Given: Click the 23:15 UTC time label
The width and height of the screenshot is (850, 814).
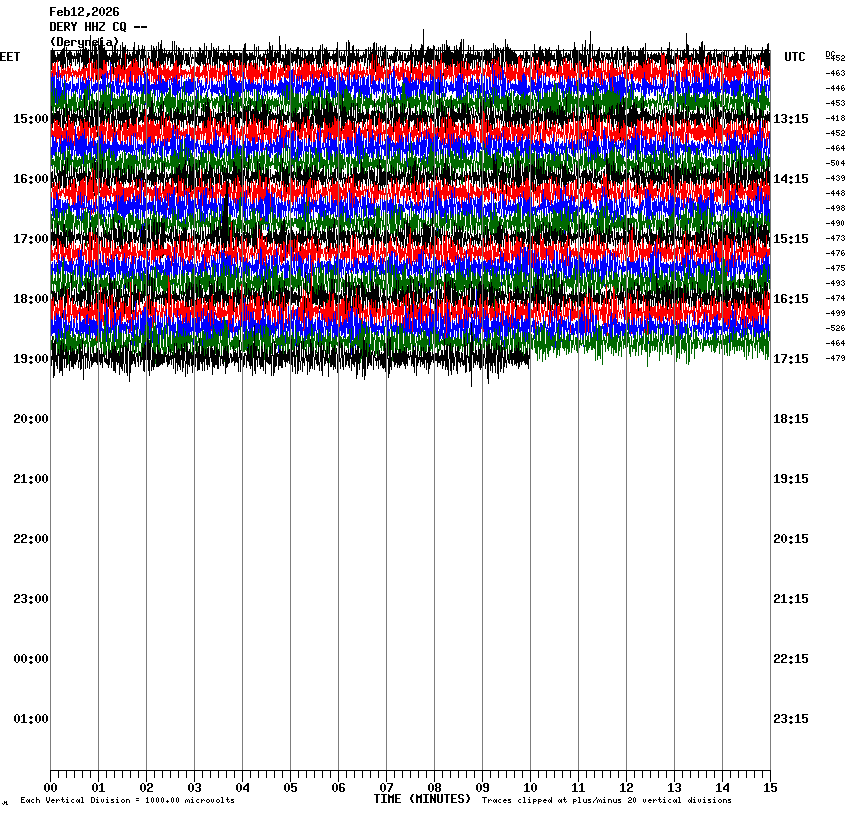Looking at the screenshot, I should click(791, 719).
